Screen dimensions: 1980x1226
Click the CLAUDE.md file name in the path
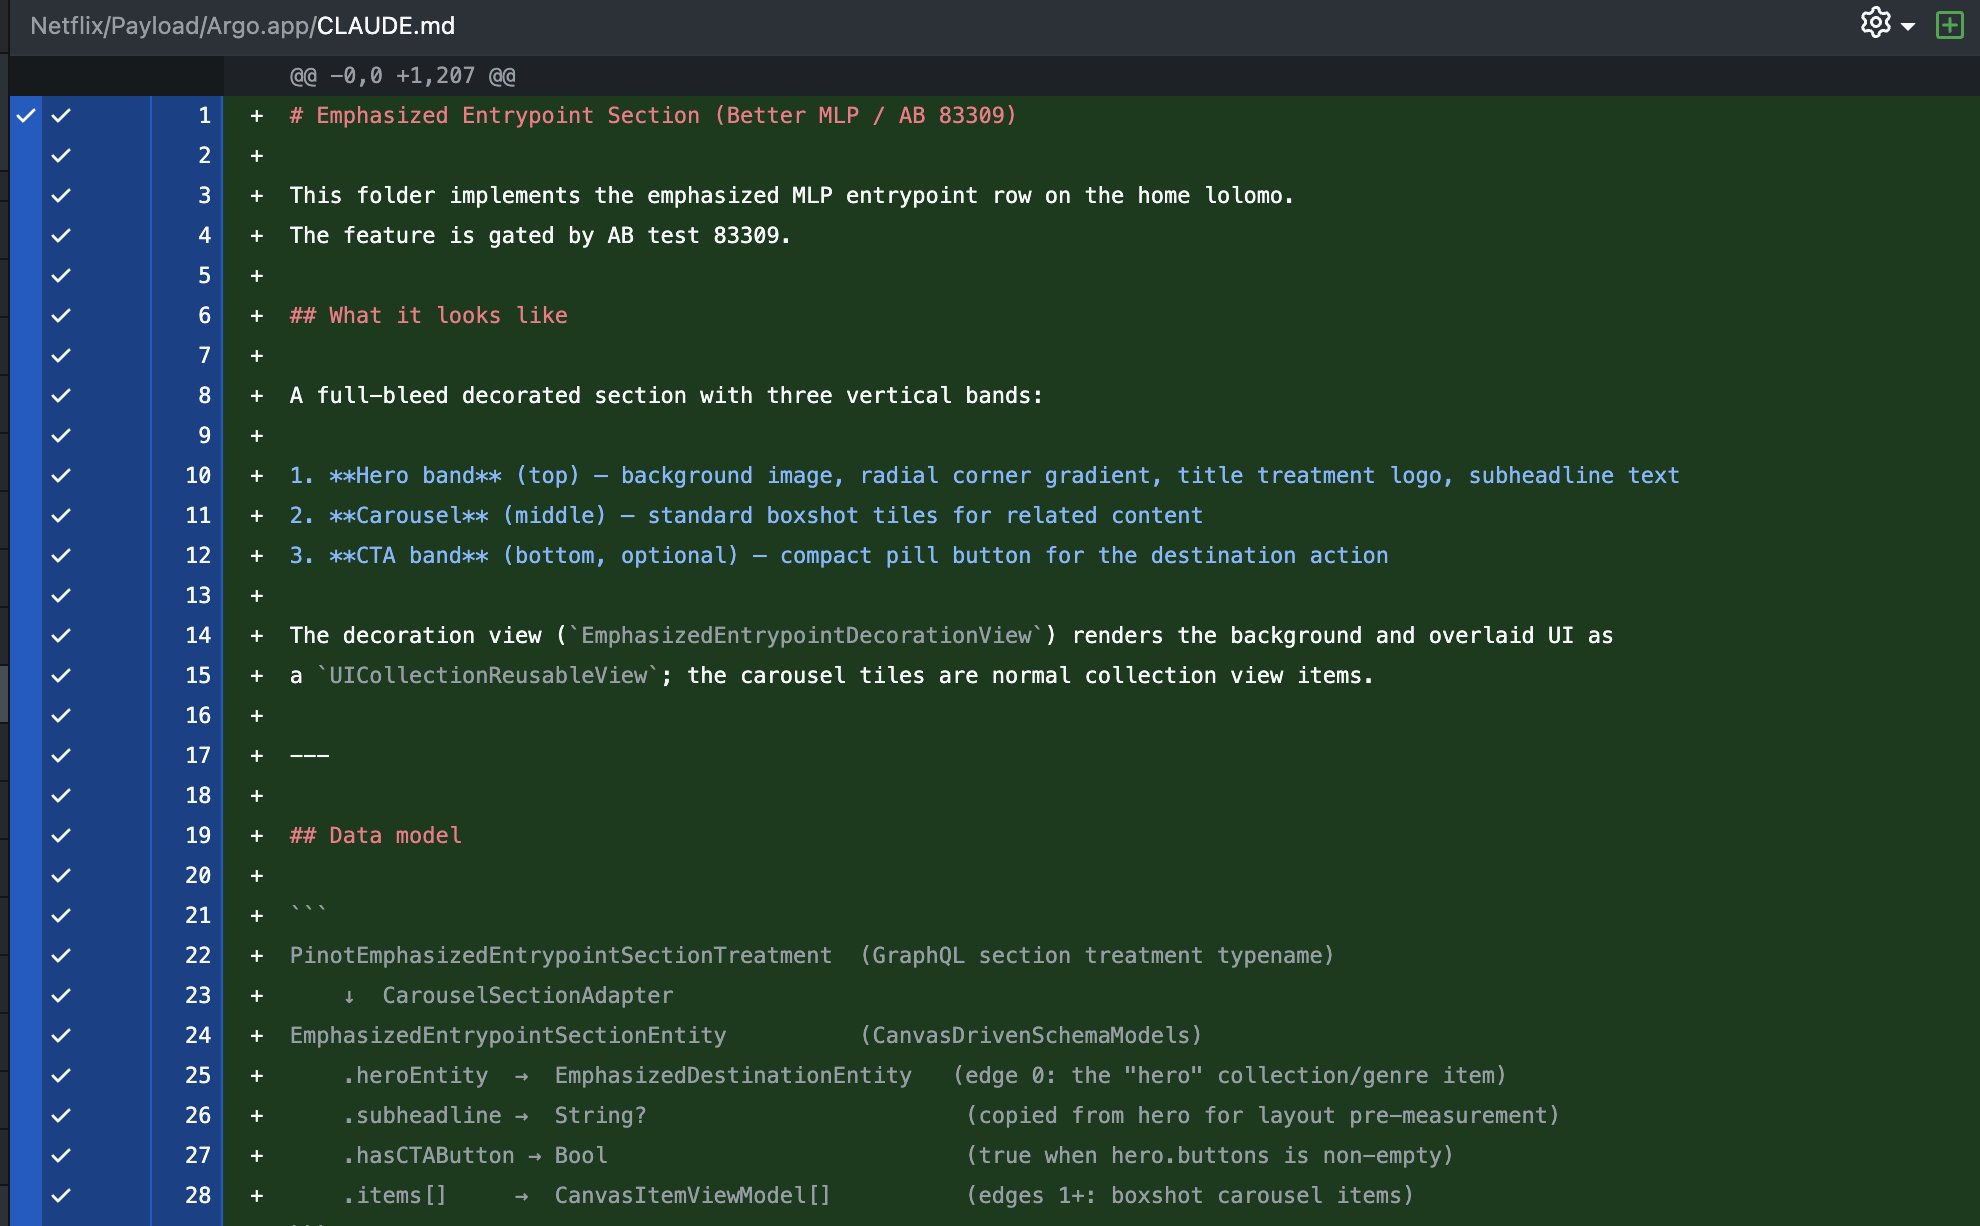[386, 26]
